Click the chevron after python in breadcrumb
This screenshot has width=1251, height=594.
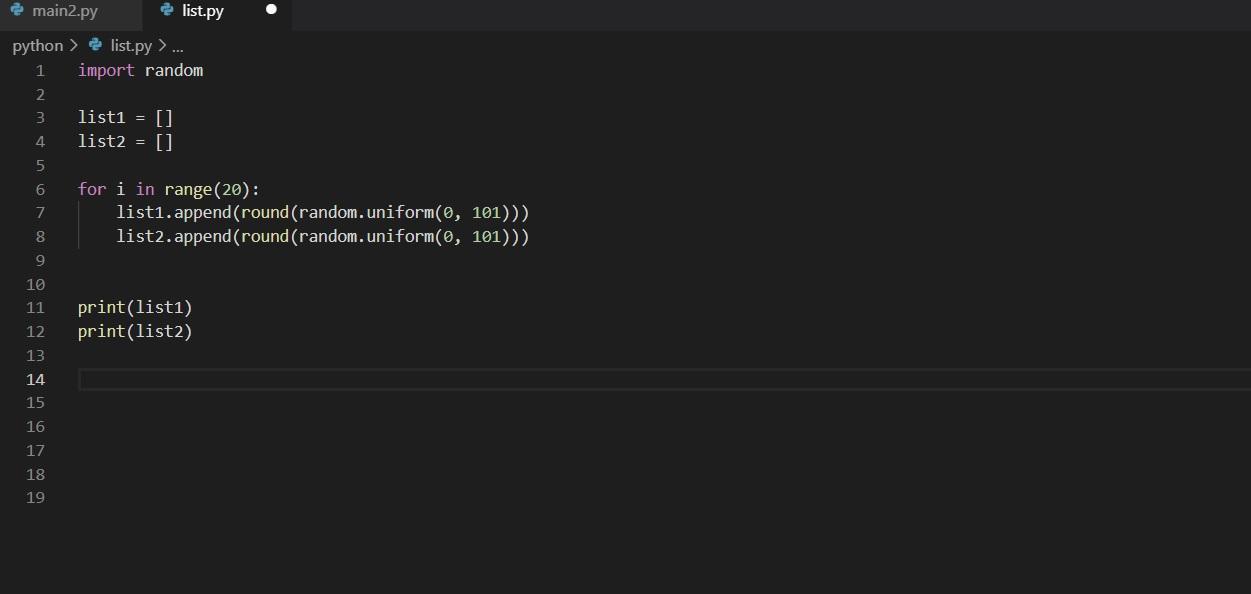pos(74,46)
